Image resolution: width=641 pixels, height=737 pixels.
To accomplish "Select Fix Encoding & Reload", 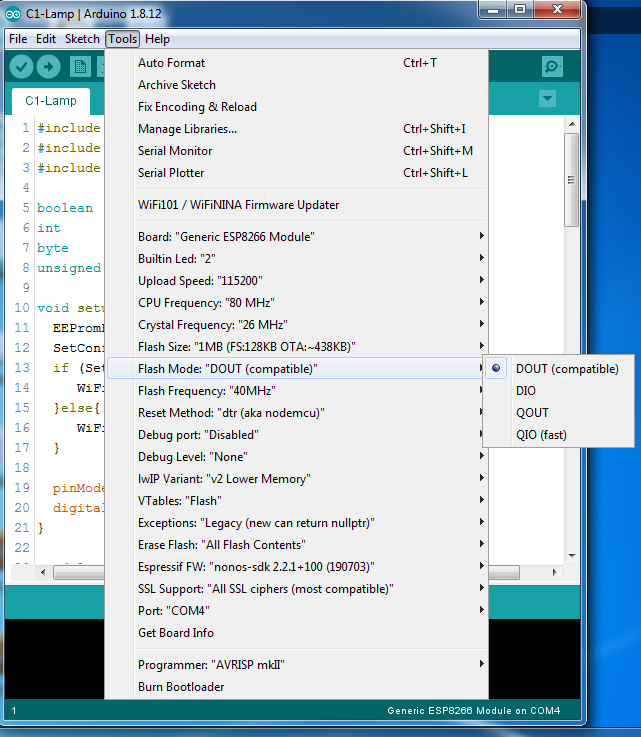I will [297, 107].
